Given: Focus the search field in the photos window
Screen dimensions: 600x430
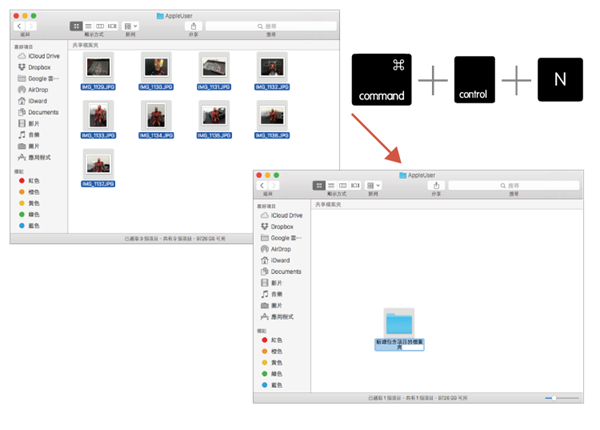Looking at the screenshot, I should 271,26.
